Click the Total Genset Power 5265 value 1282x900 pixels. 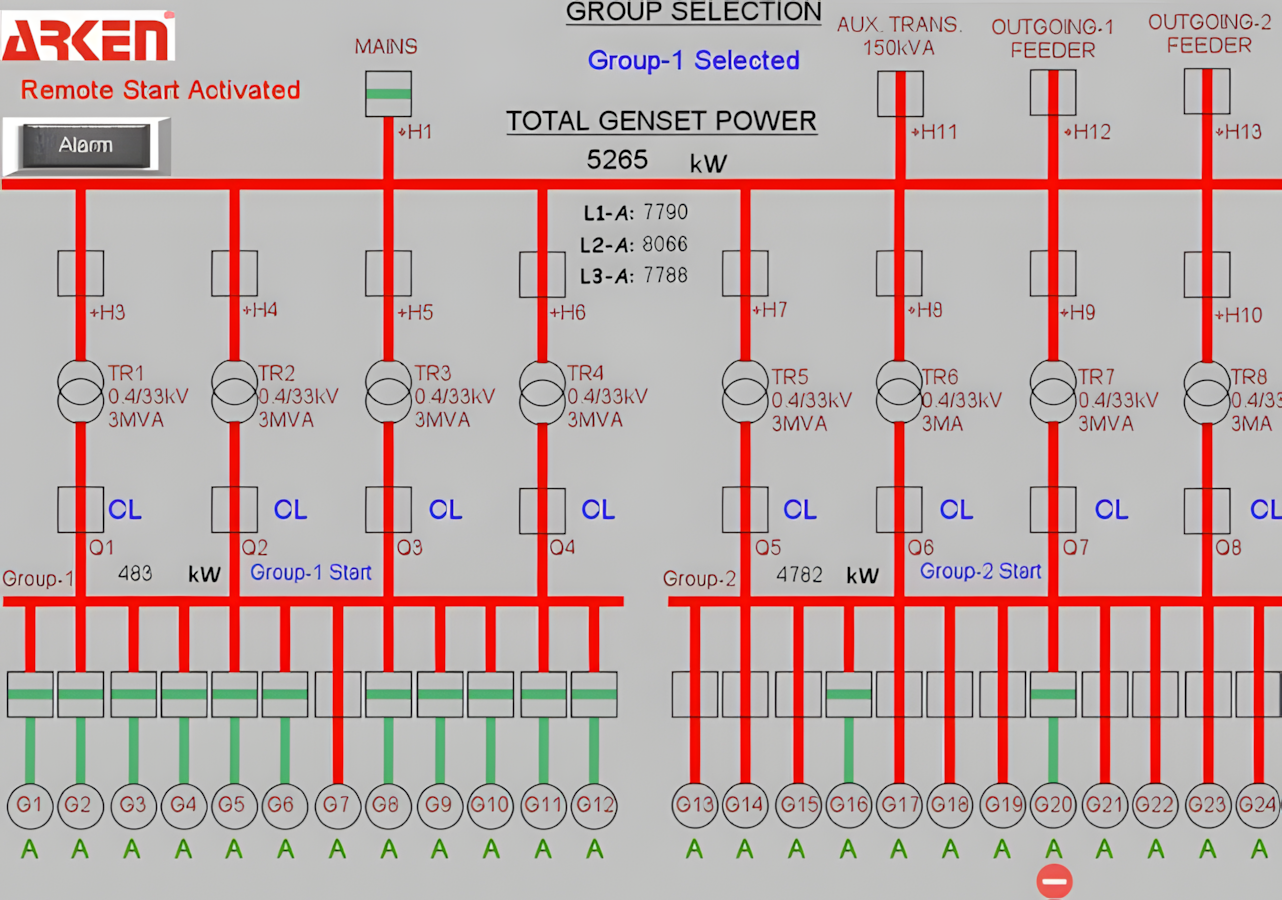click(x=617, y=160)
